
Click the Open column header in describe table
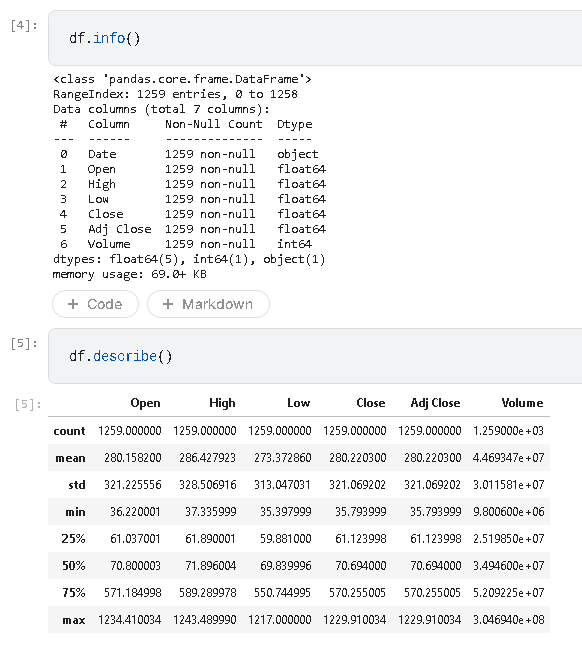point(145,403)
